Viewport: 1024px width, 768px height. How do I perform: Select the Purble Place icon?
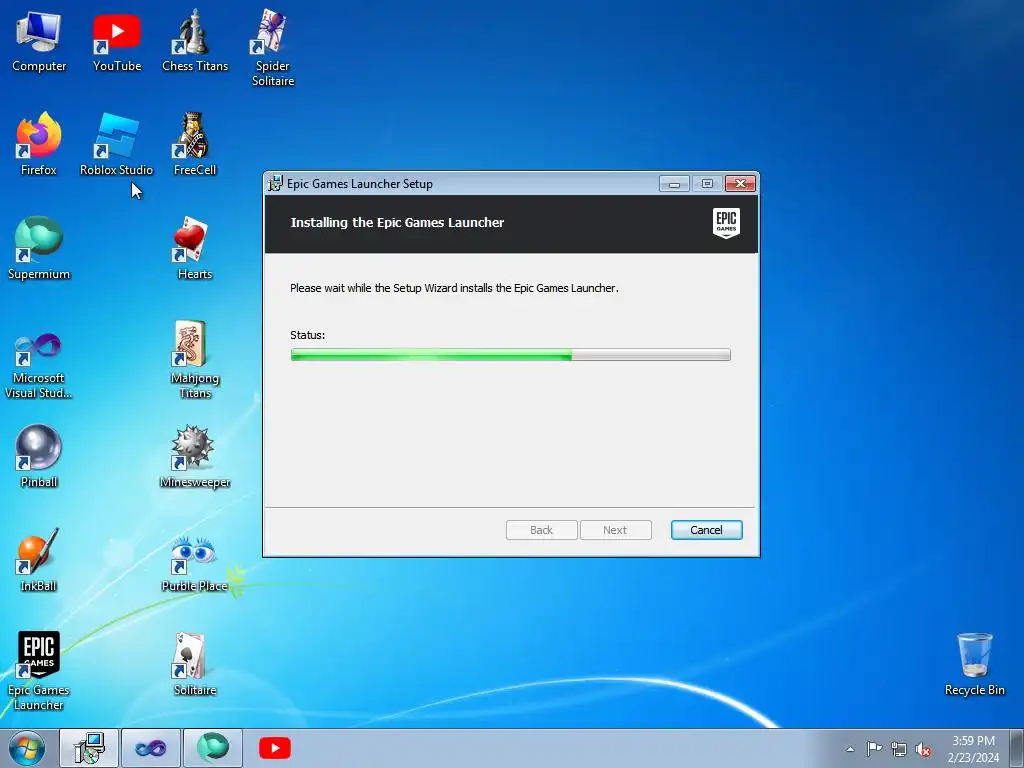click(x=195, y=563)
